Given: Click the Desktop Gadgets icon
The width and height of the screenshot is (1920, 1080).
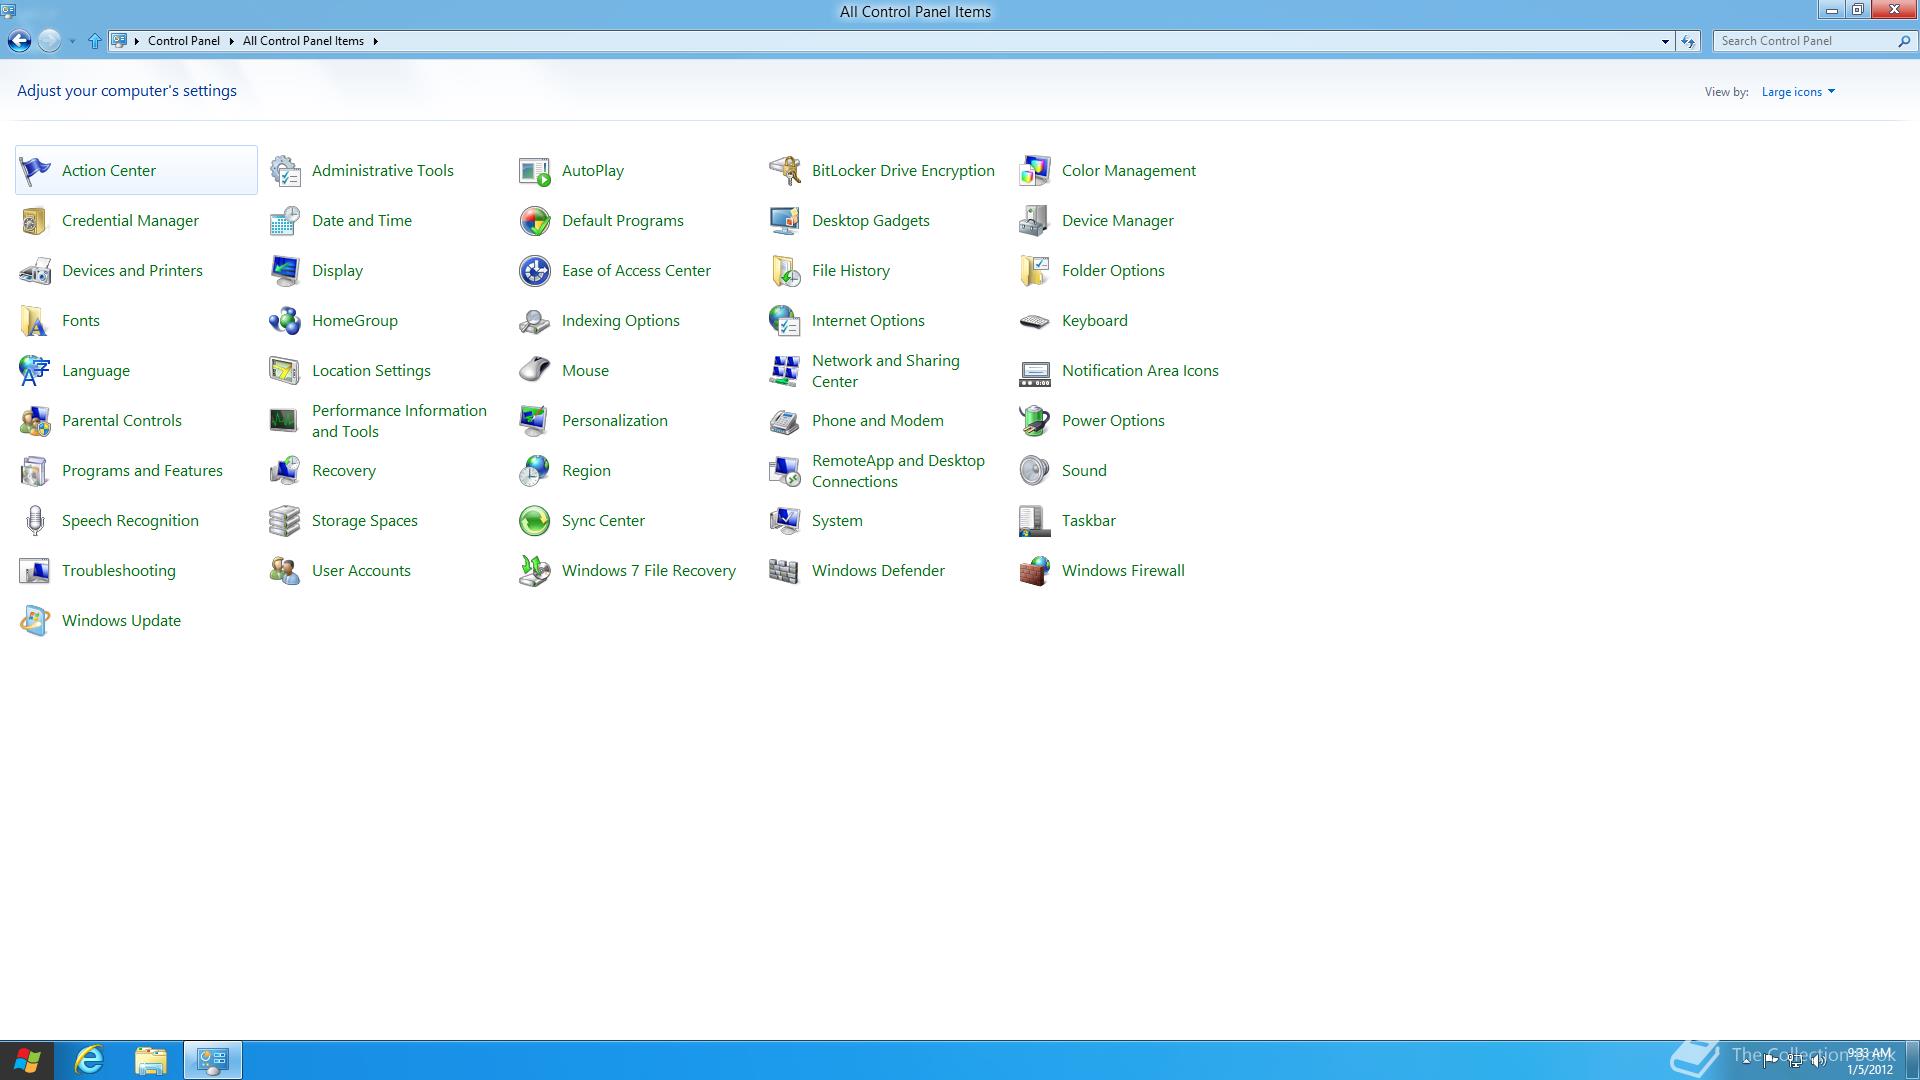Looking at the screenshot, I should [x=785, y=221].
